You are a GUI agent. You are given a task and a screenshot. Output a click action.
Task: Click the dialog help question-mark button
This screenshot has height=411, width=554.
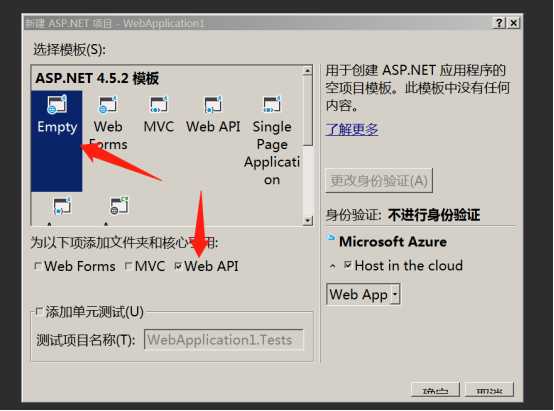point(499,23)
